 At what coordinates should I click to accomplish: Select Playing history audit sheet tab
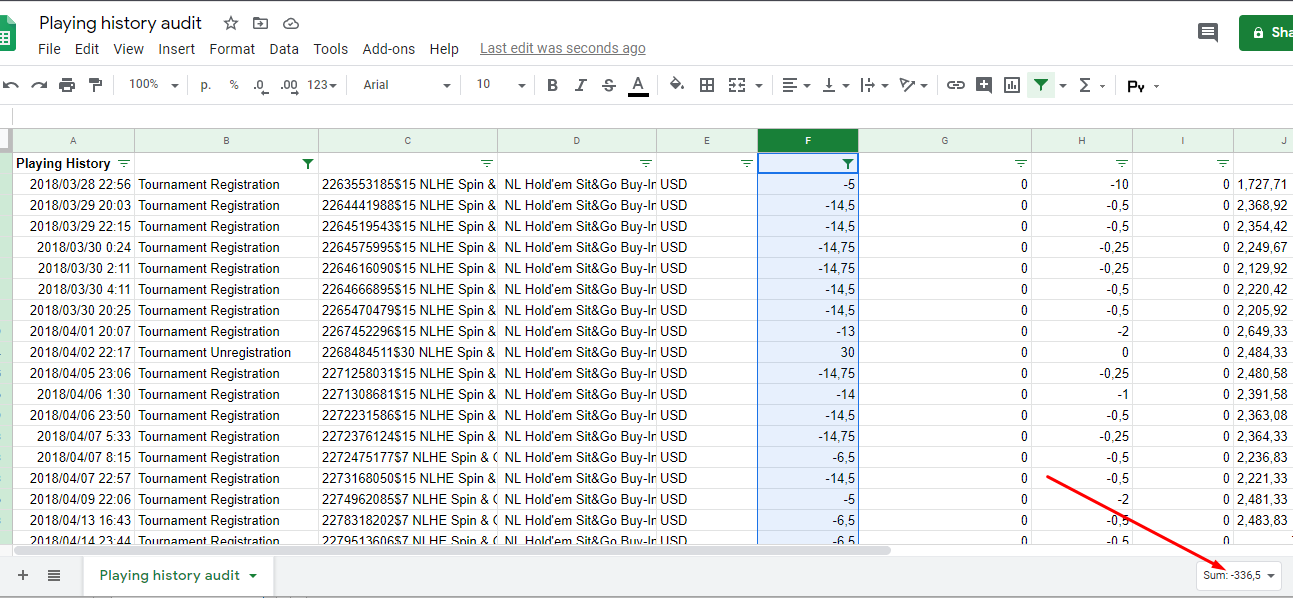(x=178, y=575)
